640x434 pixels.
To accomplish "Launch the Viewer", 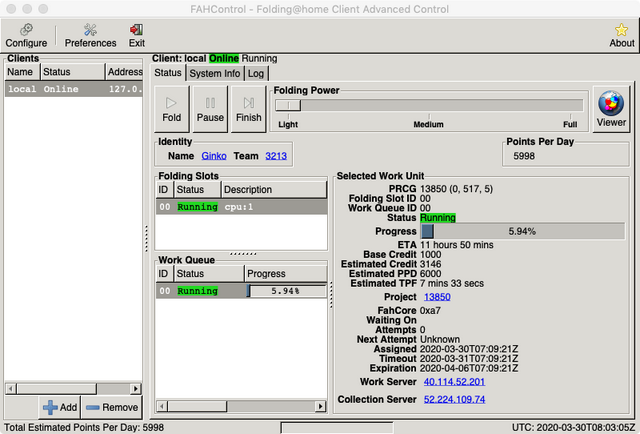I will [610, 109].
